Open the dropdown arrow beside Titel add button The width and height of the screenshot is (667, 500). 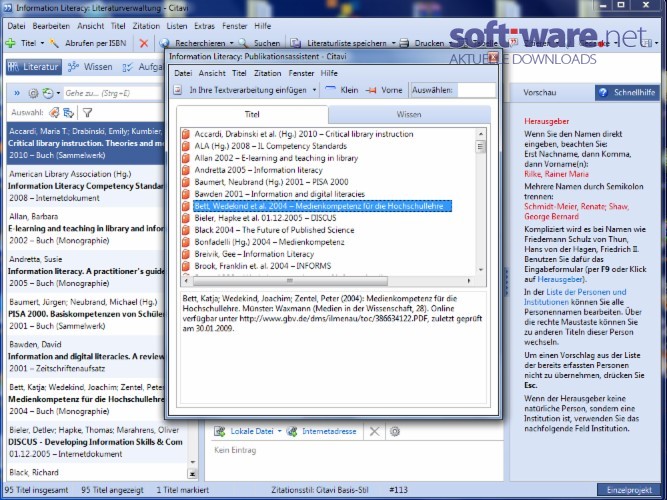[42, 43]
